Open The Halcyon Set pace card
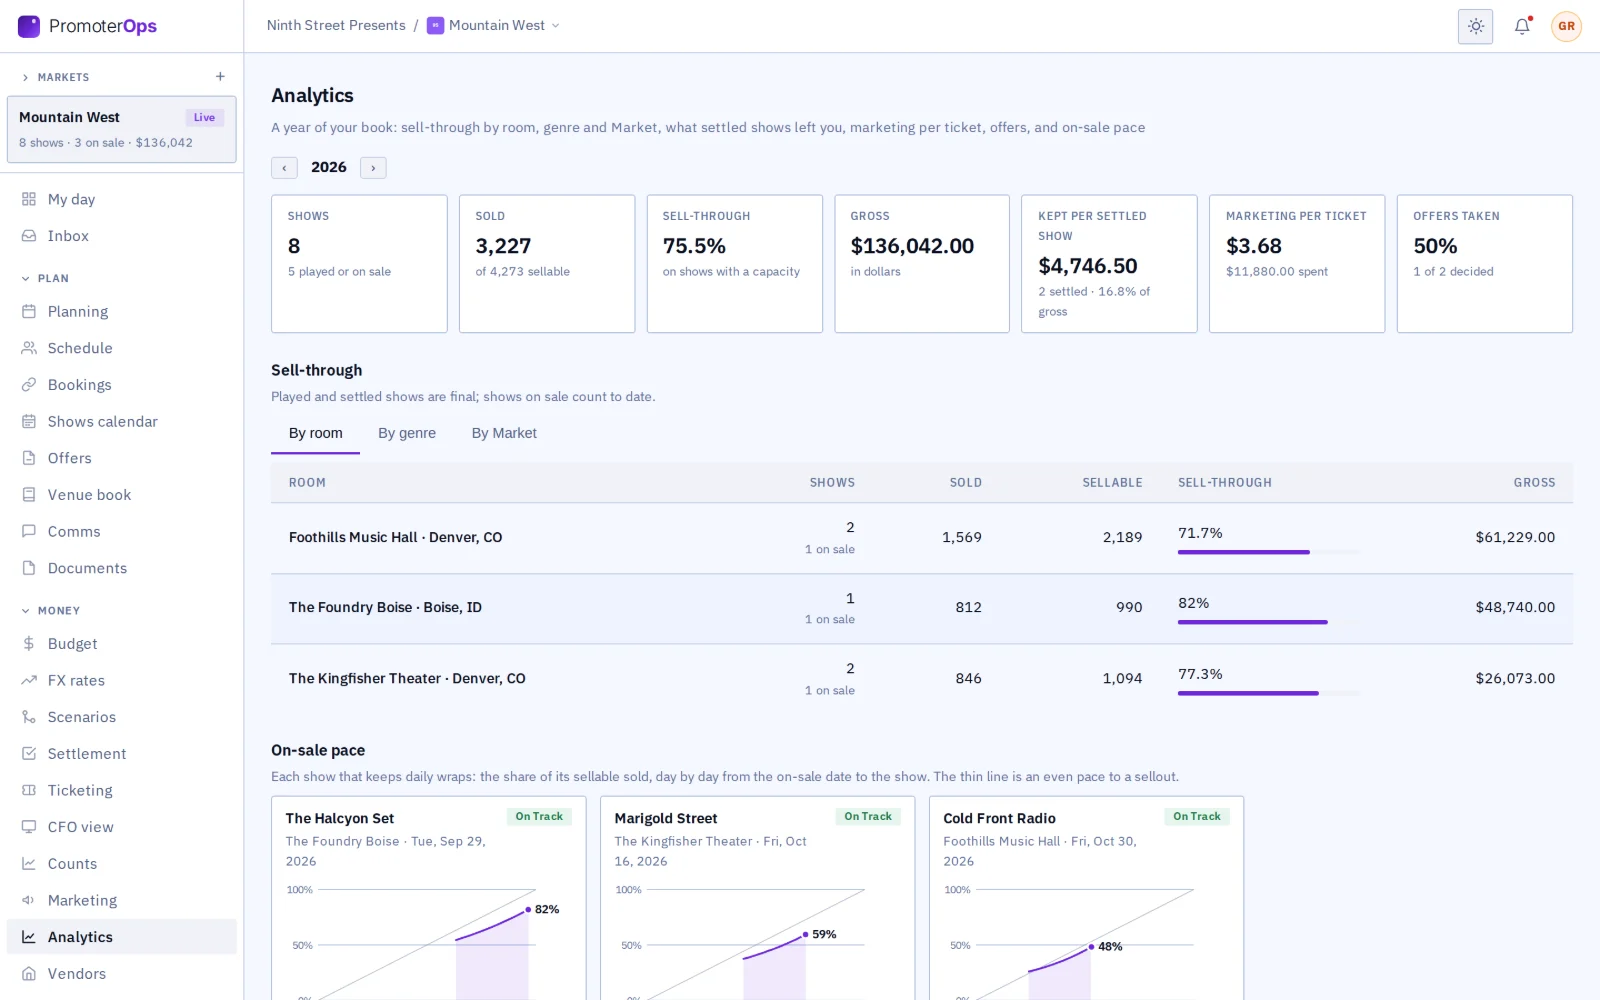The width and height of the screenshot is (1600, 1000). click(429, 898)
